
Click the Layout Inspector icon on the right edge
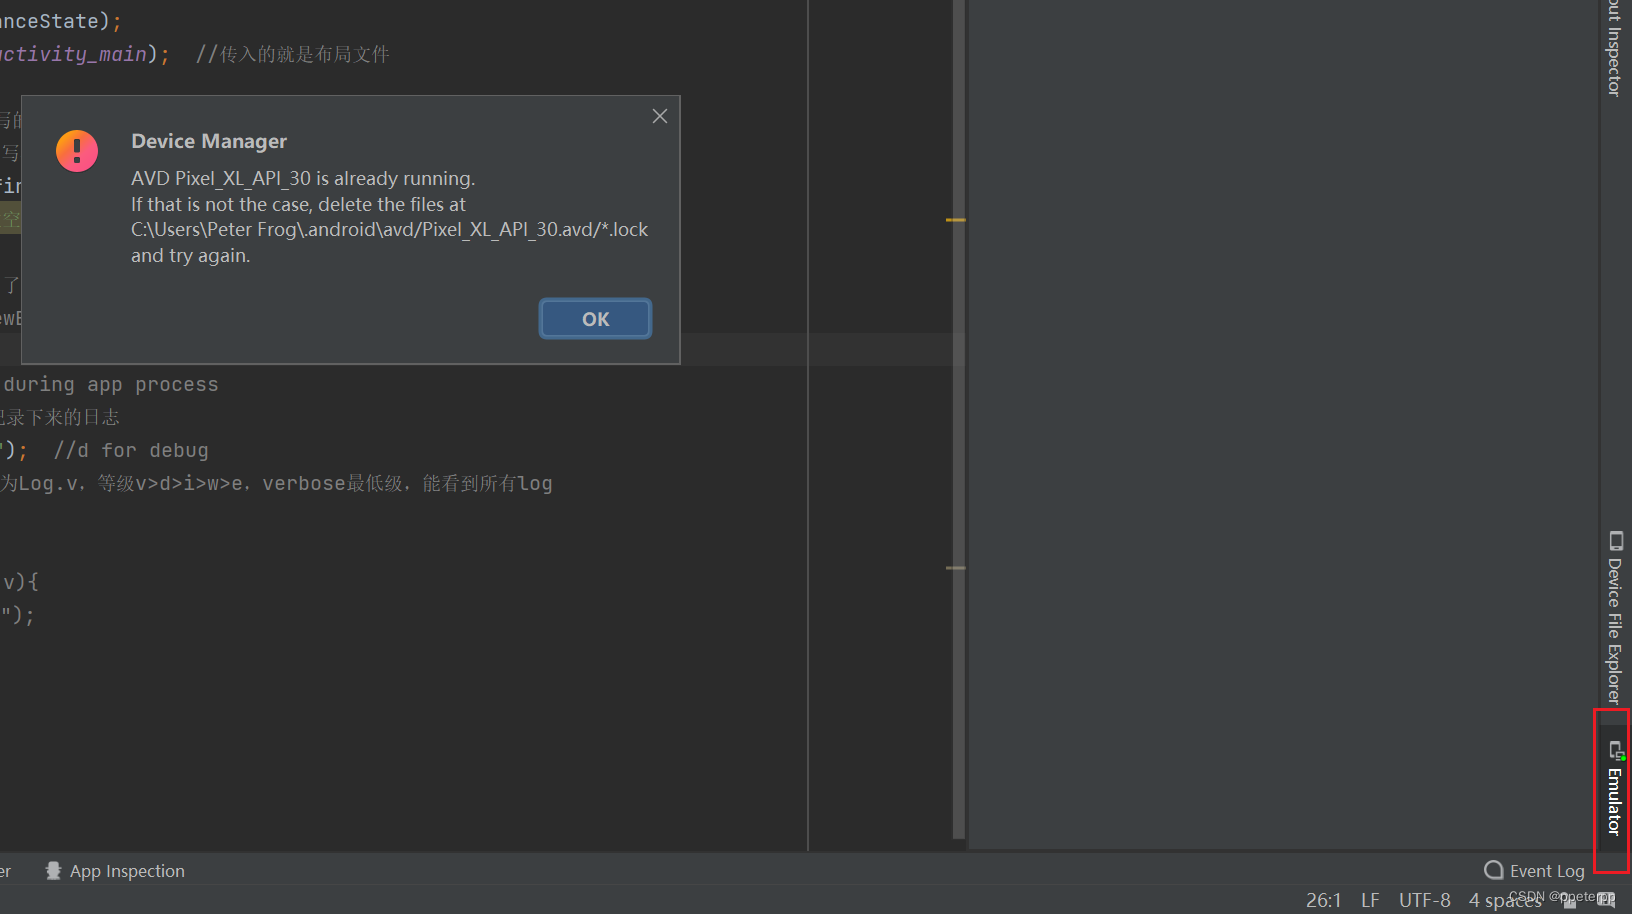point(1613,45)
